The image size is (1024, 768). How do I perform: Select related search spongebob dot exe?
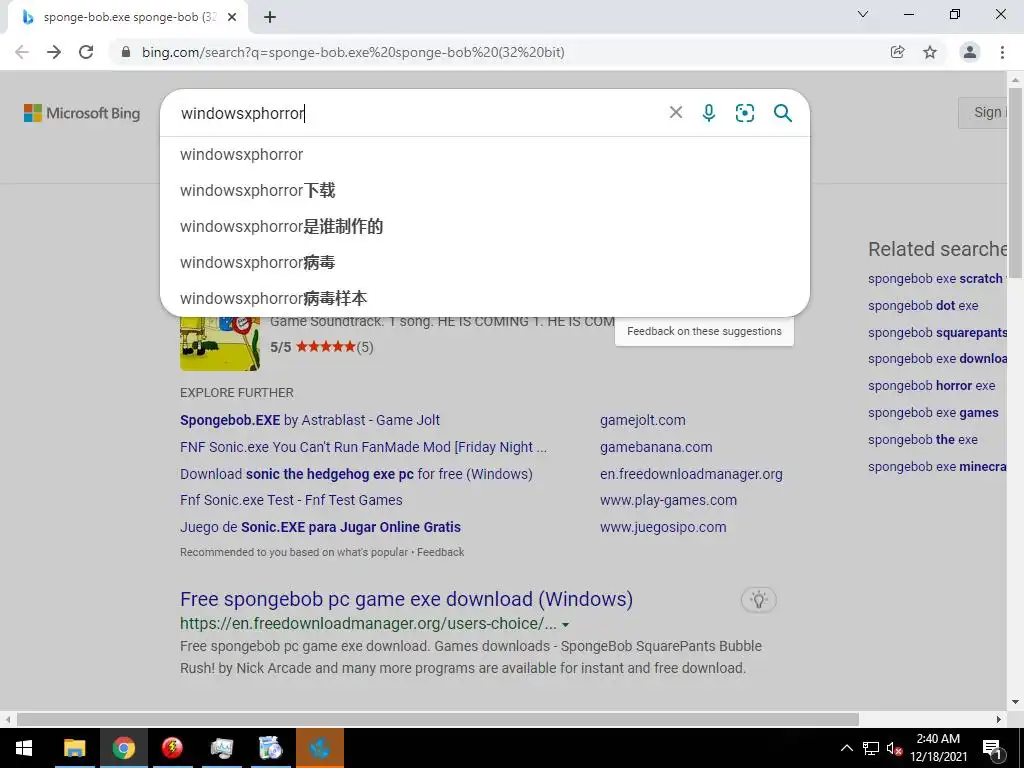pyautogui.click(x=923, y=306)
